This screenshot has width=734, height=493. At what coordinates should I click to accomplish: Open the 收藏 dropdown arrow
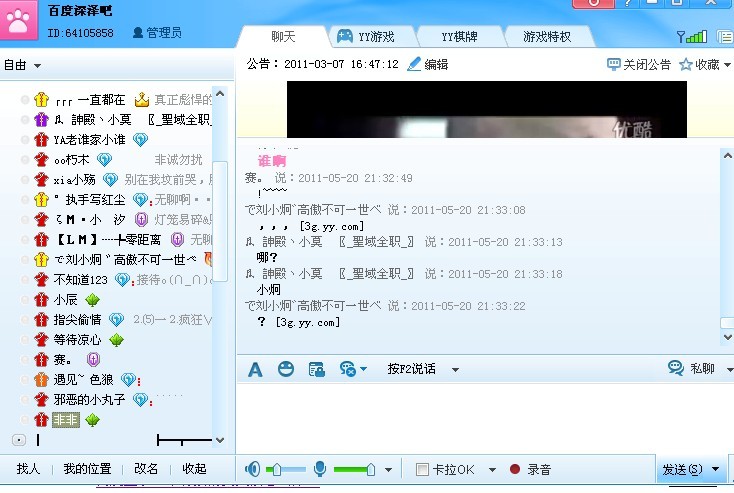(727, 65)
